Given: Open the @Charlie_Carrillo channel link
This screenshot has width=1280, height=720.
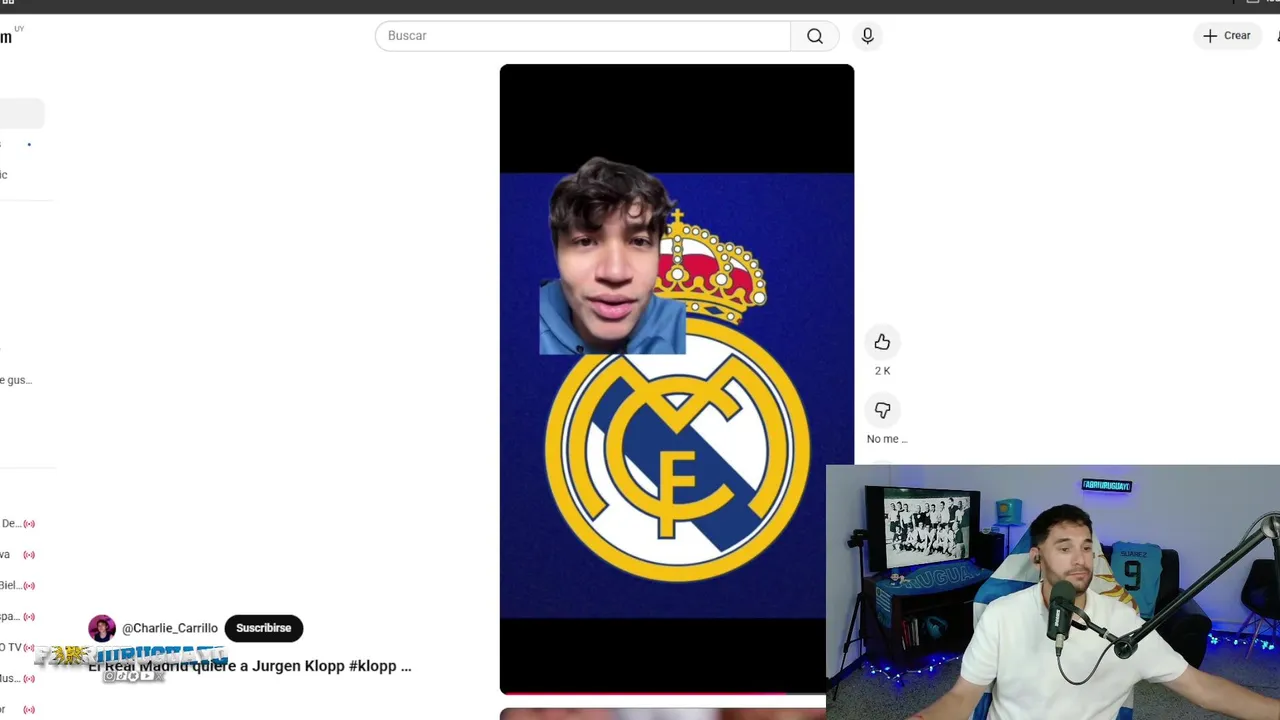Looking at the screenshot, I should (170, 628).
